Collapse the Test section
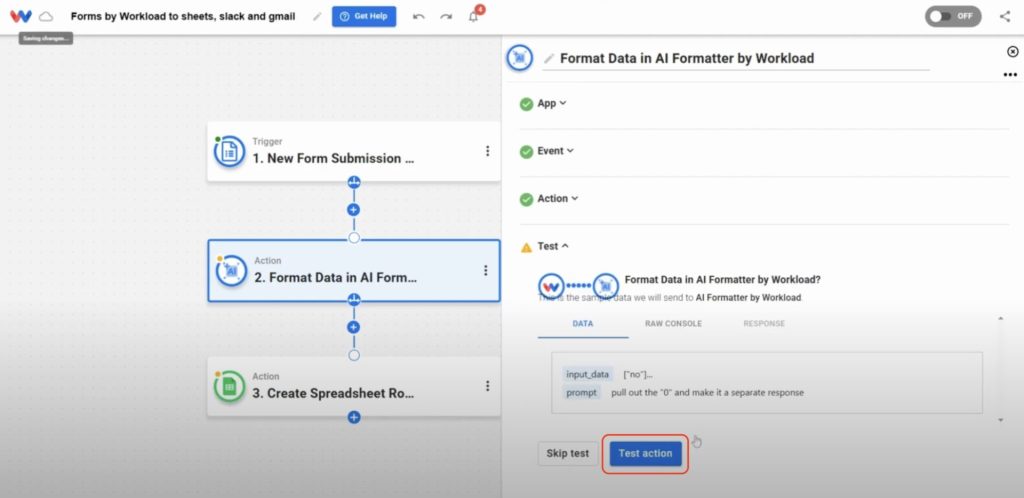Viewport: 1024px width, 498px height. (552, 246)
